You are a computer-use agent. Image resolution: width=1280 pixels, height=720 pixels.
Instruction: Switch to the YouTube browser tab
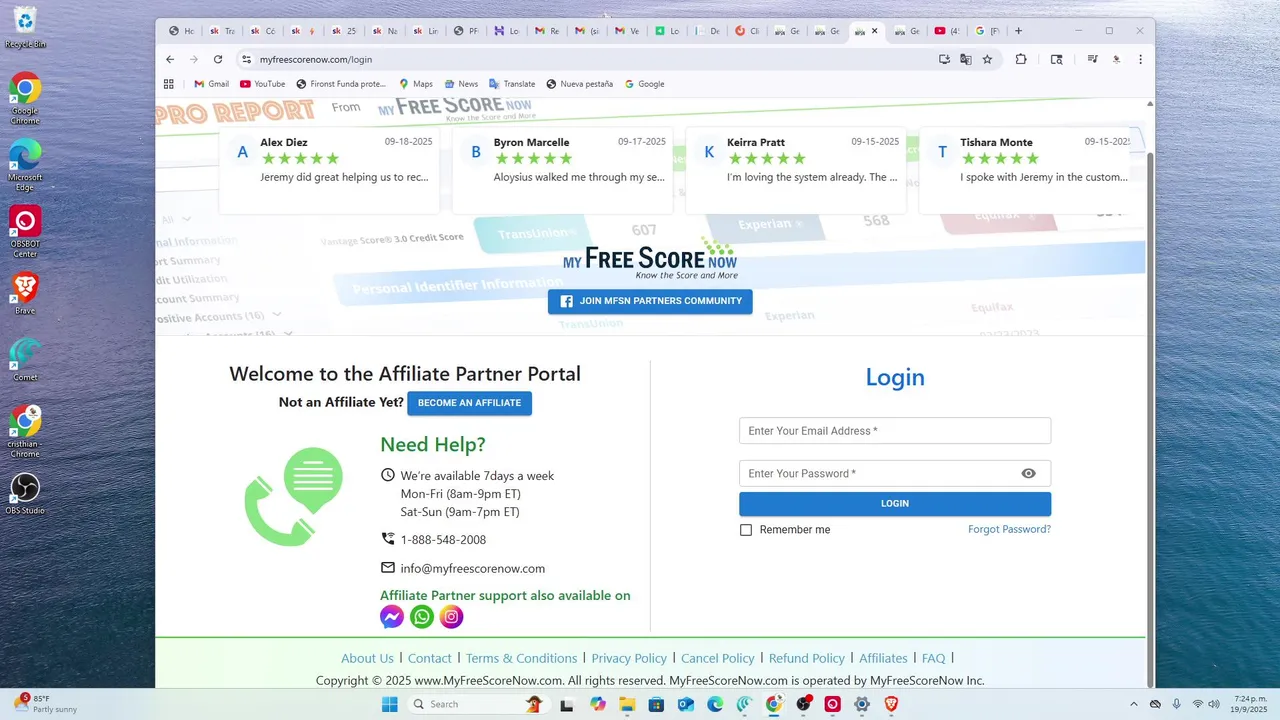point(946,31)
